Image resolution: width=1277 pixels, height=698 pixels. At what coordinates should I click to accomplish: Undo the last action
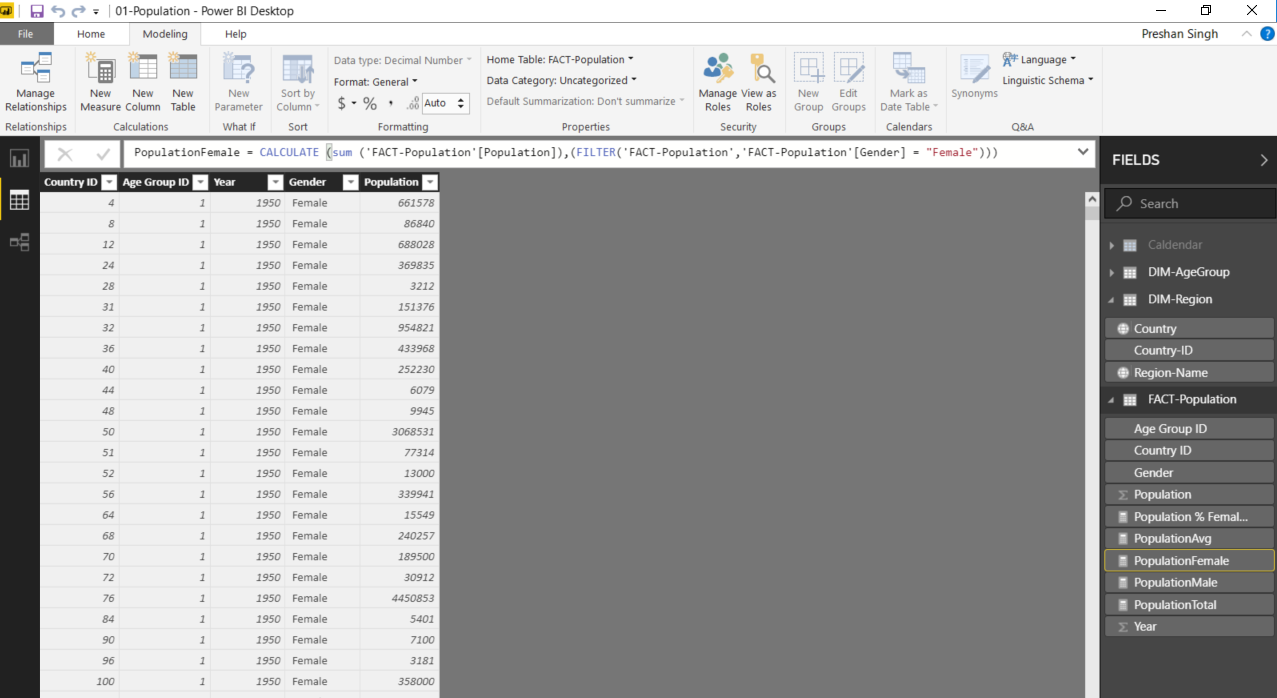[58, 11]
